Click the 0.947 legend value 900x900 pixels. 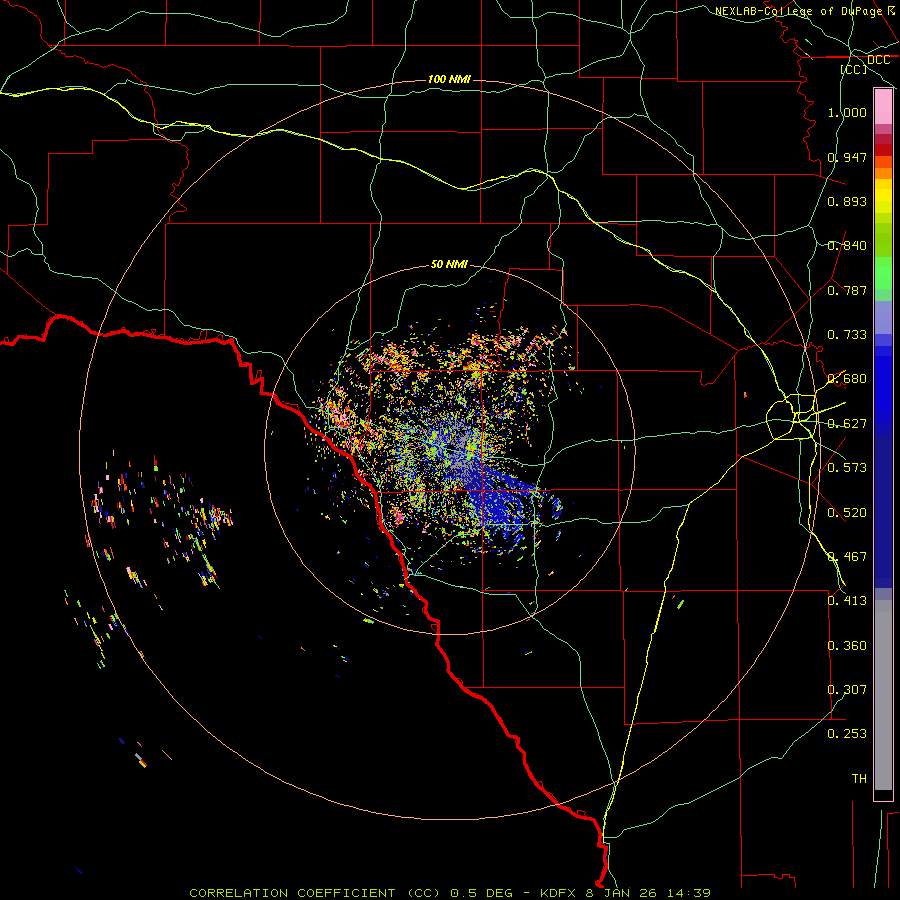point(847,157)
